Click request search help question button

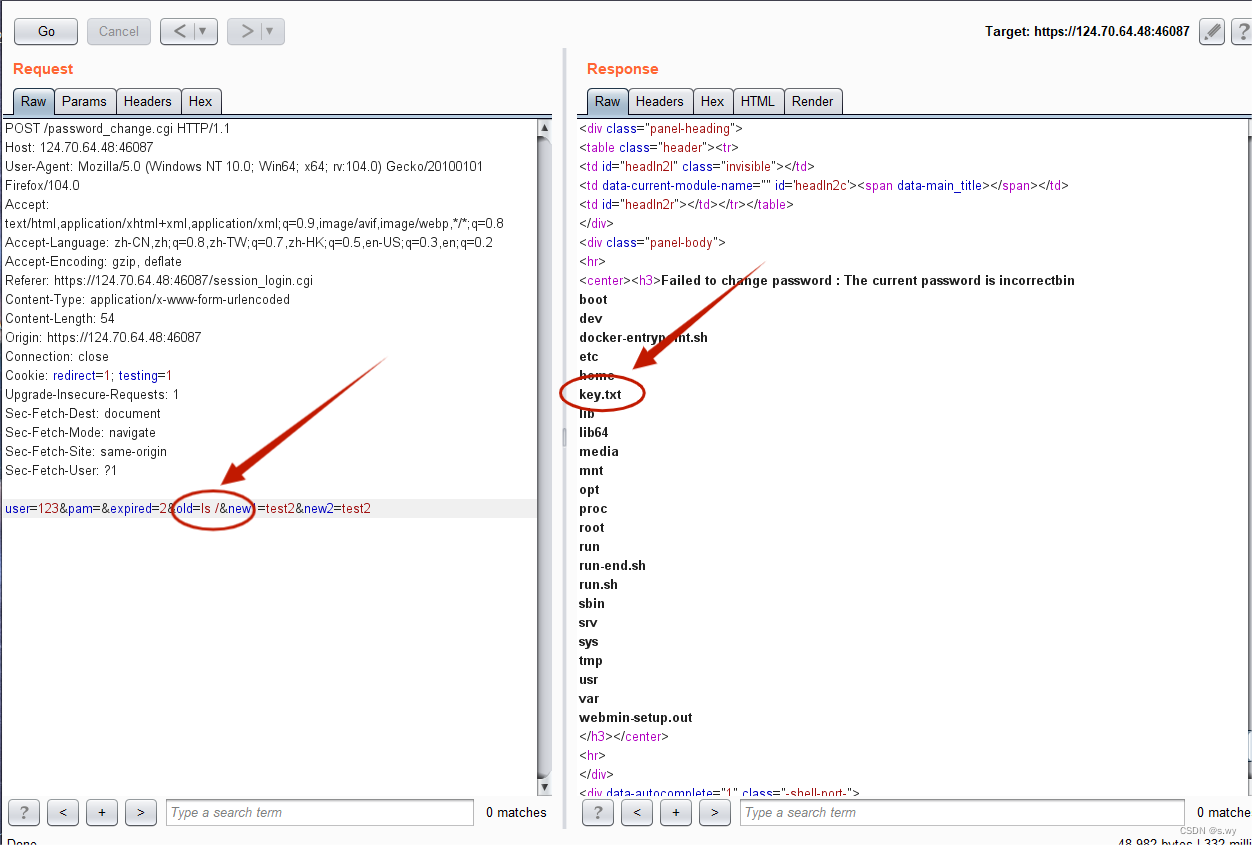23,812
